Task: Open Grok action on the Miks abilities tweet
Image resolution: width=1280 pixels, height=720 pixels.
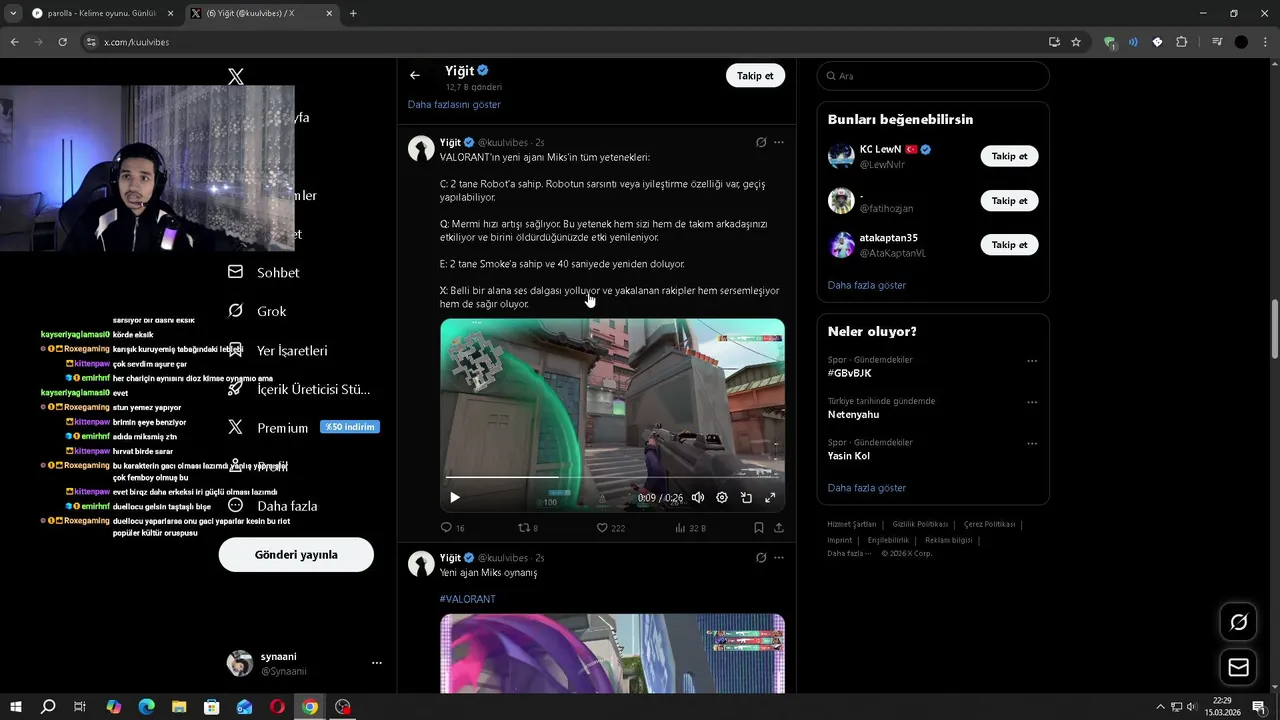Action: click(761, 142)
